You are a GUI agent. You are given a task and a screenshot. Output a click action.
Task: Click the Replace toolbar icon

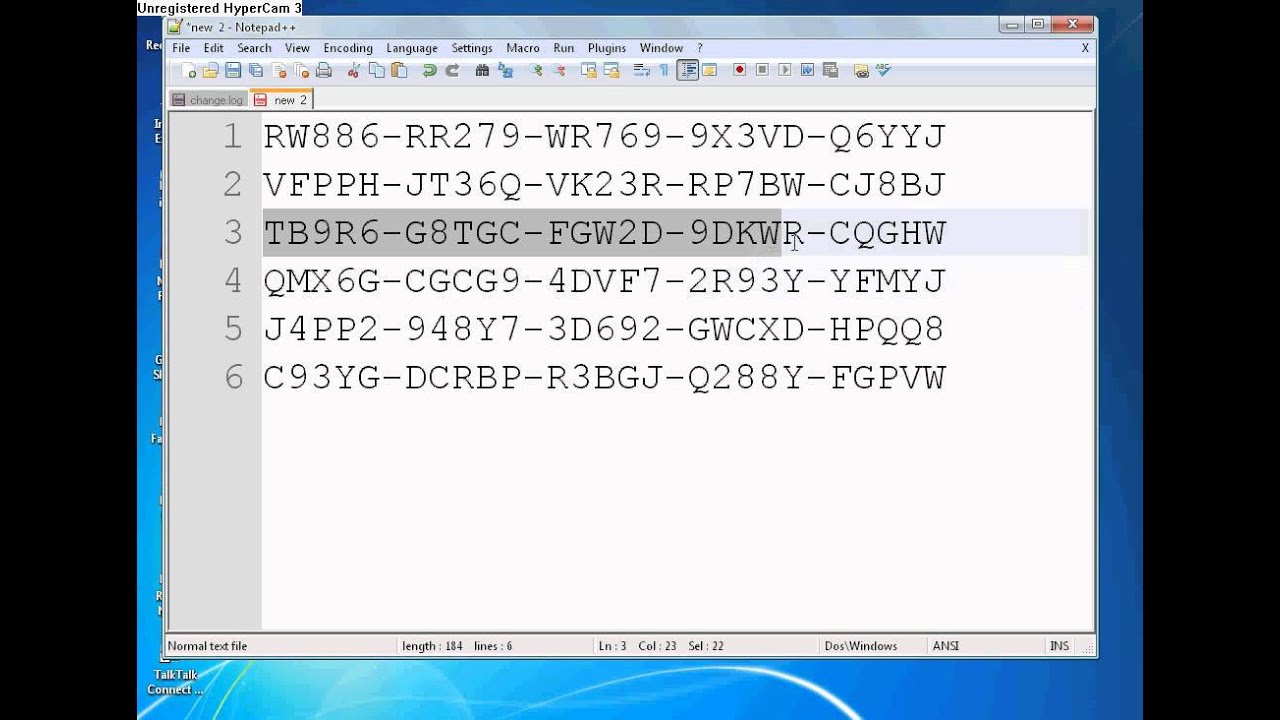[x=505, y=70]
